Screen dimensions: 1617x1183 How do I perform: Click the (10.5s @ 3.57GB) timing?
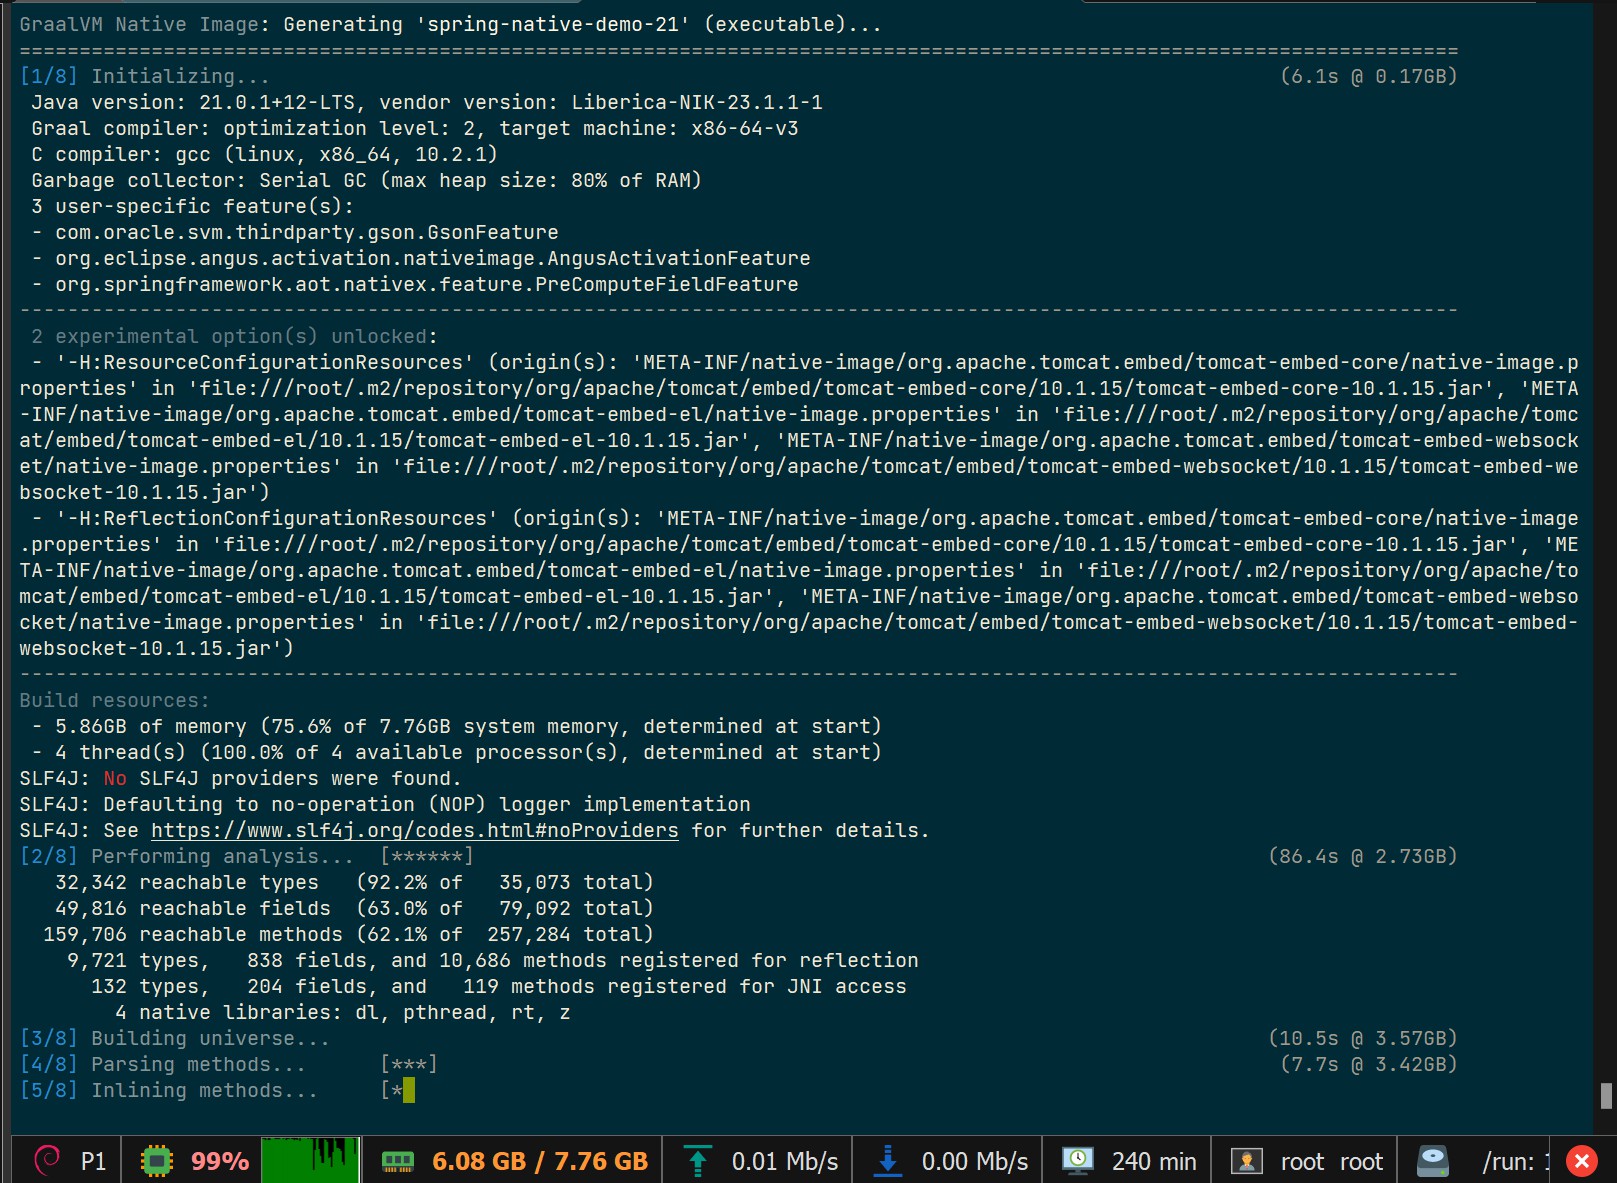pos(1362,1038)
